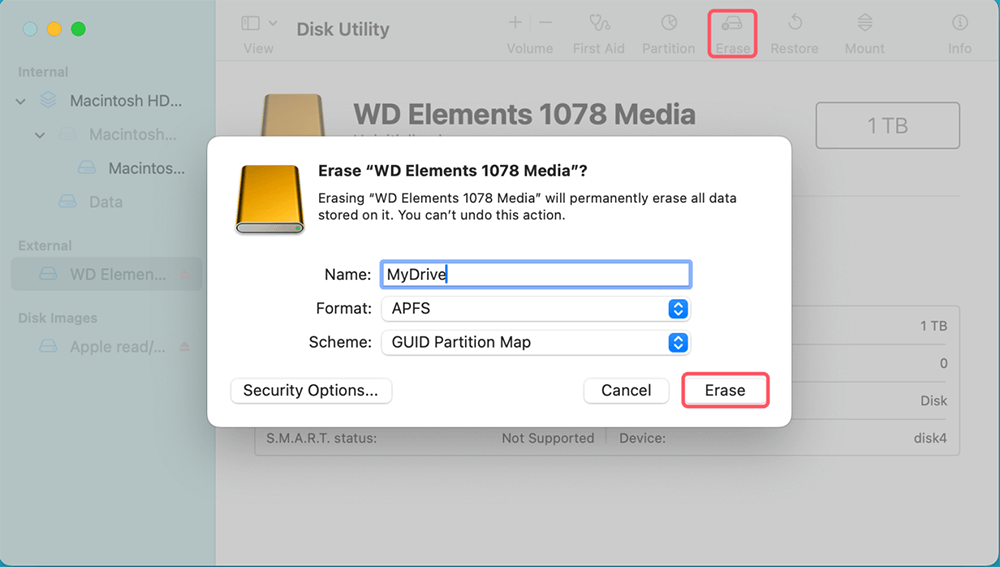Click the add Volume plus icon

(515, 22)
